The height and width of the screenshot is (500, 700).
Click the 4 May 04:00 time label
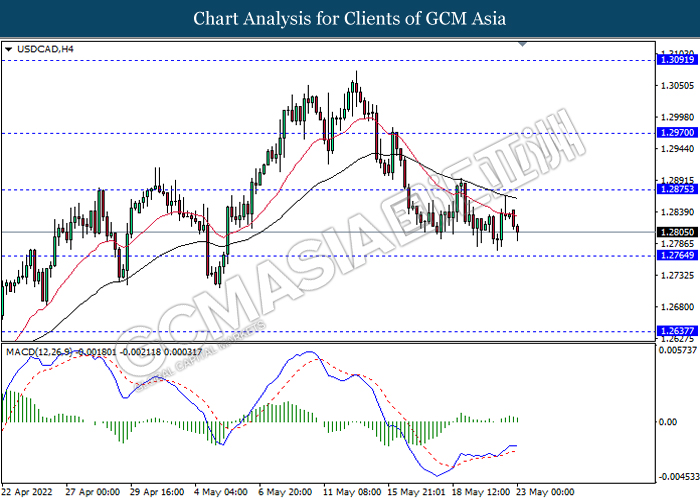(x=221, y=492)
